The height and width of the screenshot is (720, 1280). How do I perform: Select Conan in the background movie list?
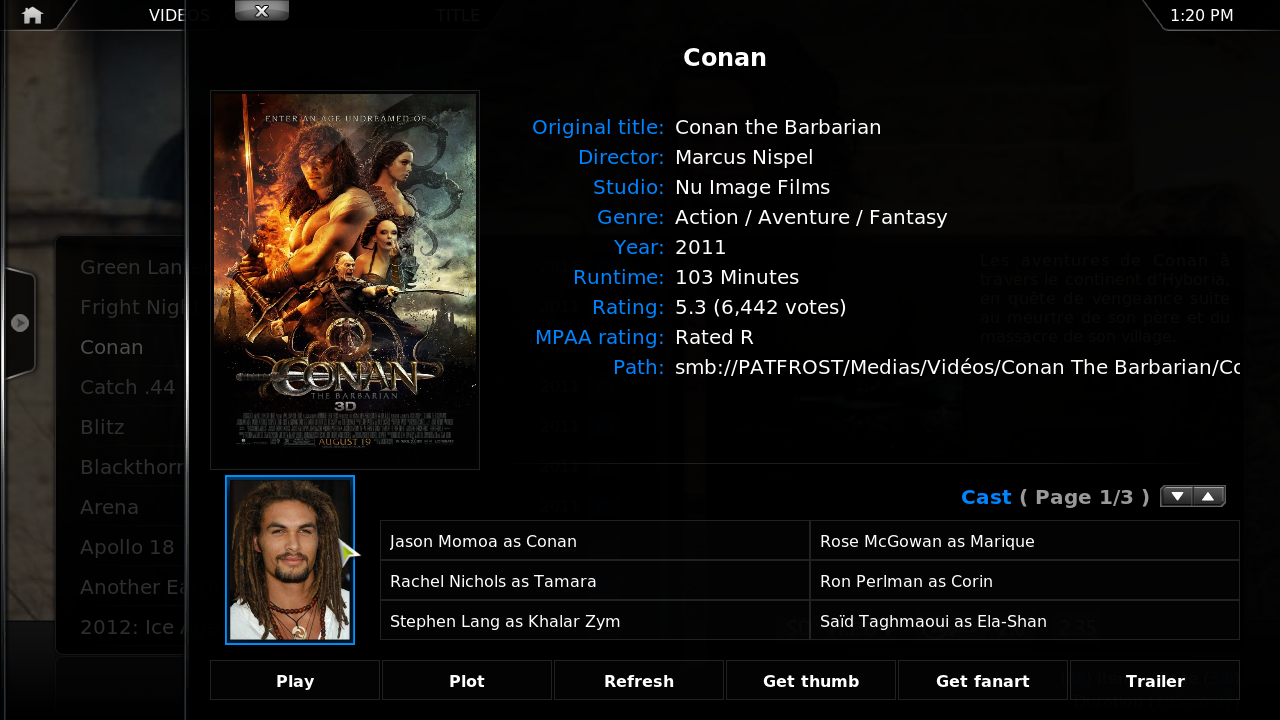[x=112, y=347]
